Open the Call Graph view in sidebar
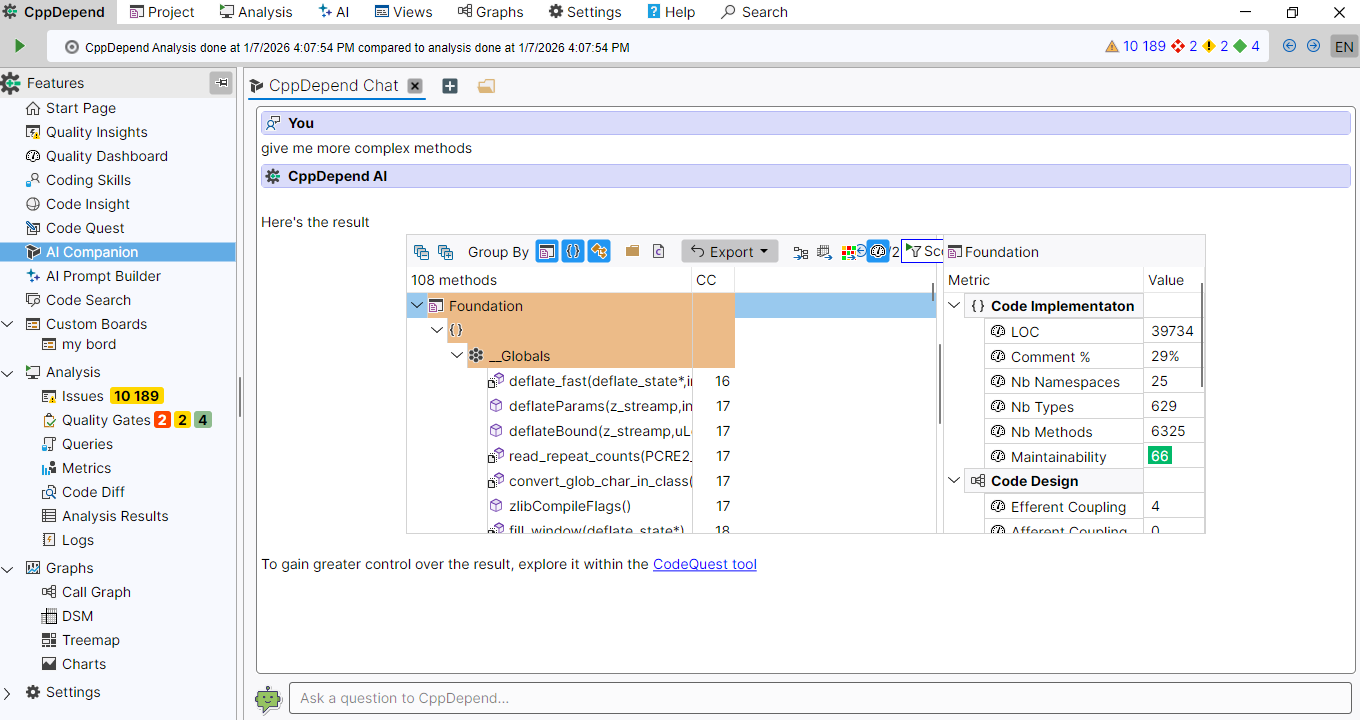Screen dimensions: 1360x720 (x=96, y=592)
